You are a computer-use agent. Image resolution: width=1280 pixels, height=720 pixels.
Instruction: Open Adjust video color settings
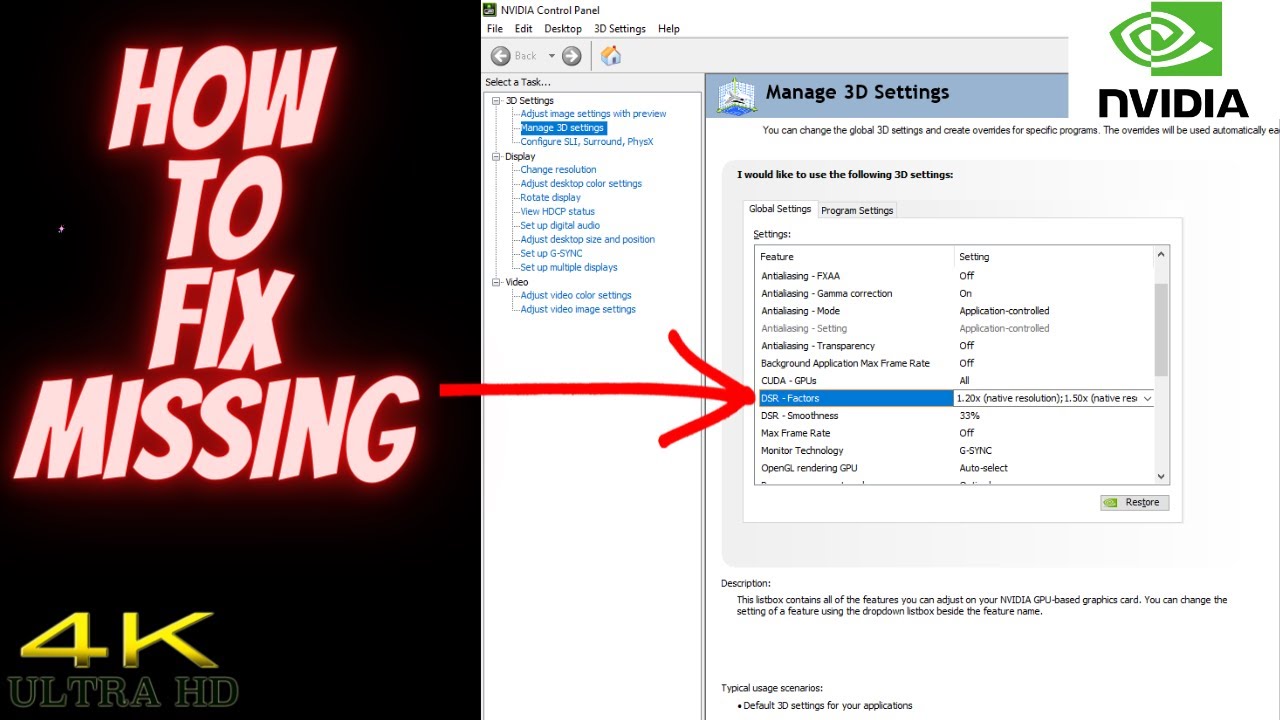[x=576, y=296]
